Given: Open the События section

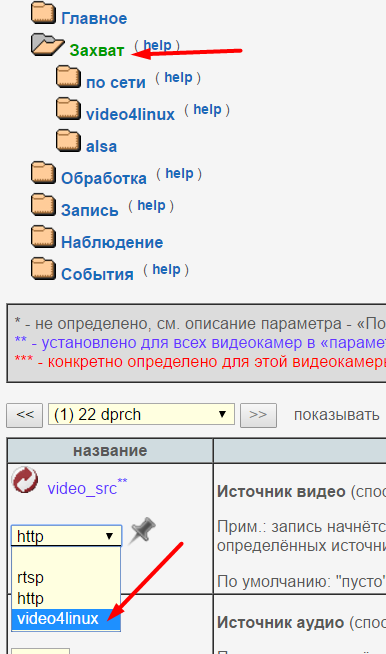Looking at the screenshot, I should tap(97, 274).
